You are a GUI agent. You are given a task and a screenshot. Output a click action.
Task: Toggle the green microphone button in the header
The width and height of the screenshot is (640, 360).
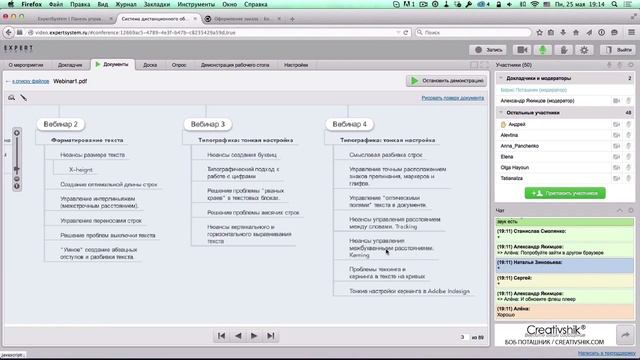[x=542, y=50]
